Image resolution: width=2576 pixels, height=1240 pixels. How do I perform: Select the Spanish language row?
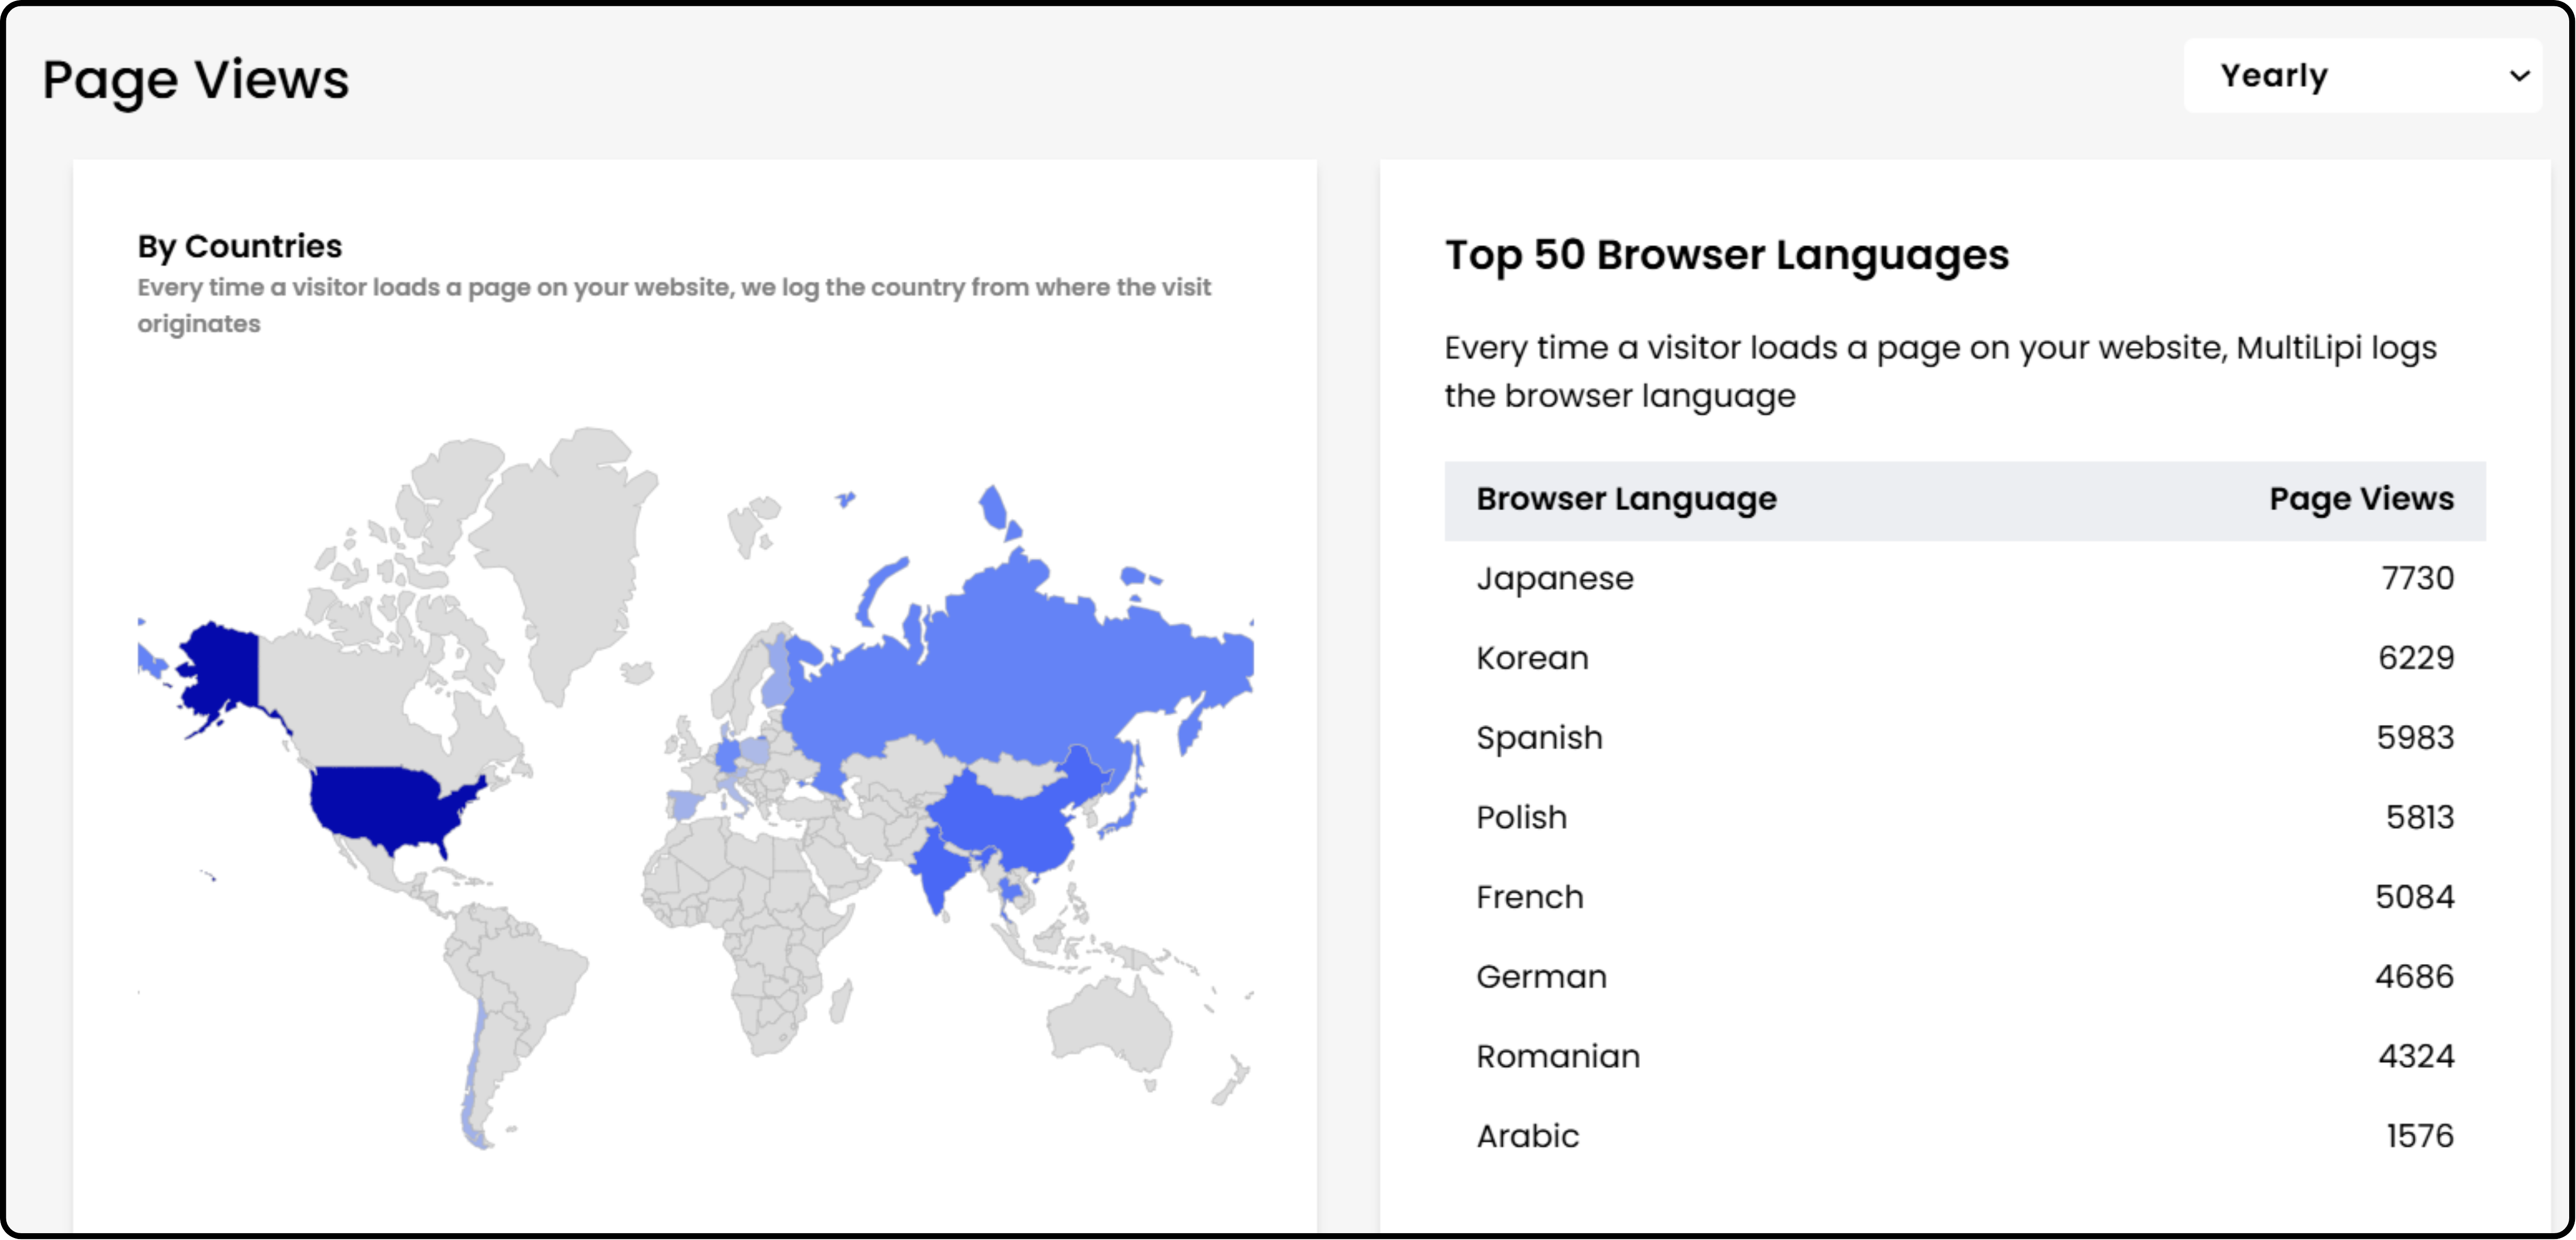coord(1965,738)
